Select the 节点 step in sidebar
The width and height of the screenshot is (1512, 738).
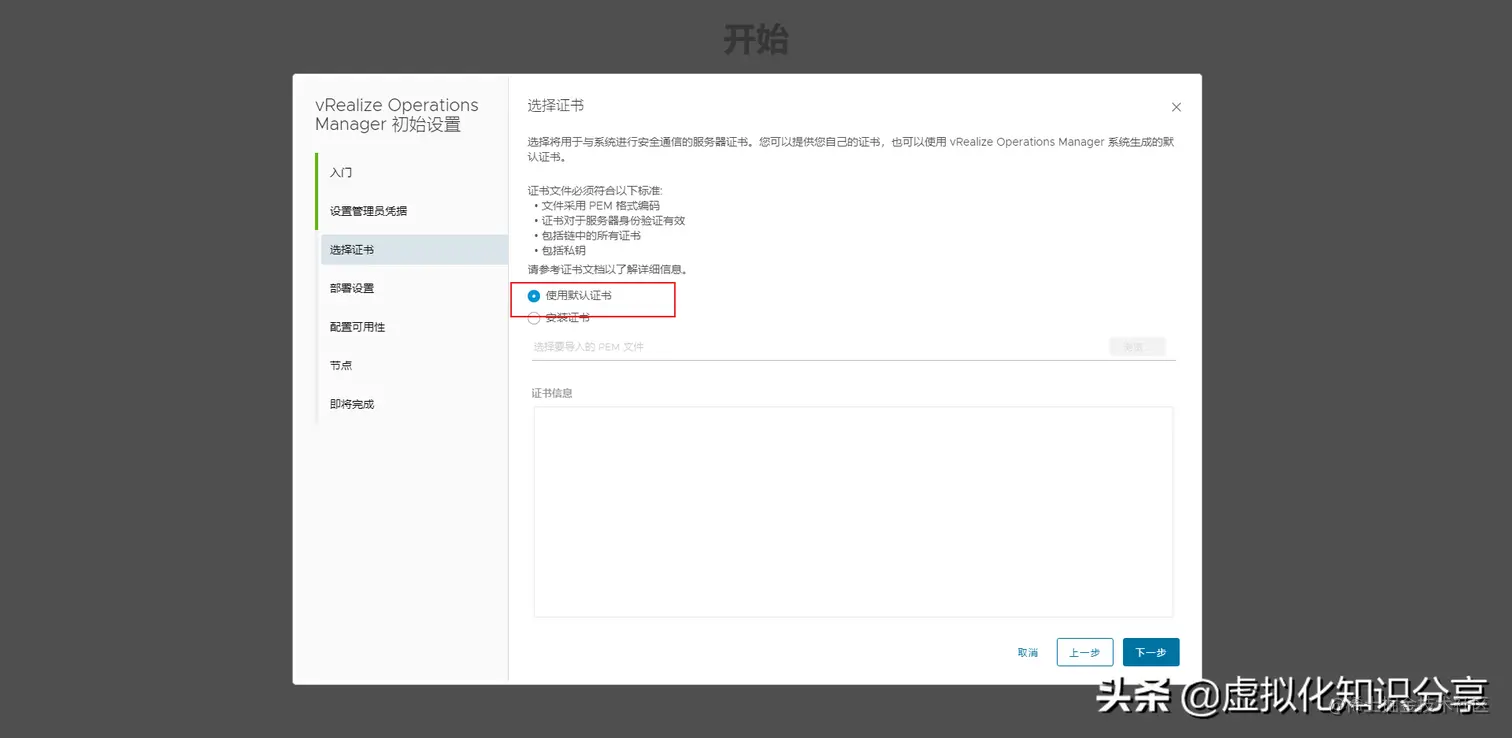[340, 365]
